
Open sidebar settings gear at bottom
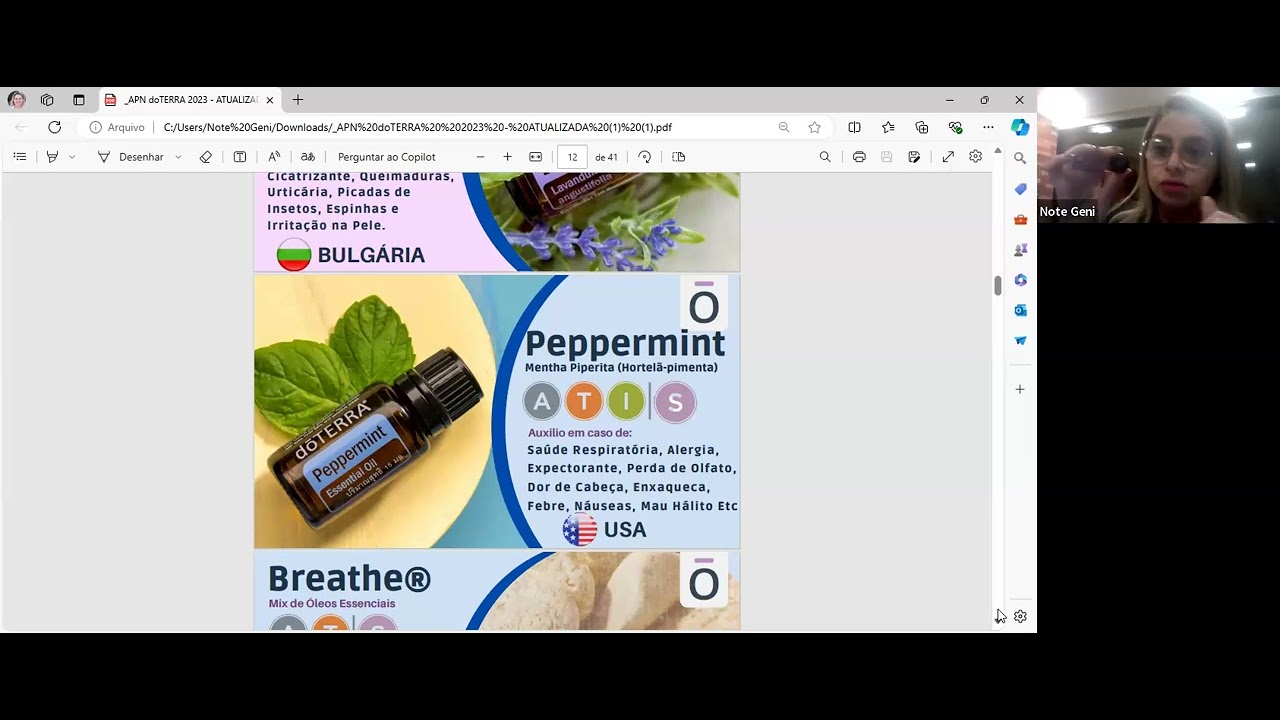[x=1020, y=617]
